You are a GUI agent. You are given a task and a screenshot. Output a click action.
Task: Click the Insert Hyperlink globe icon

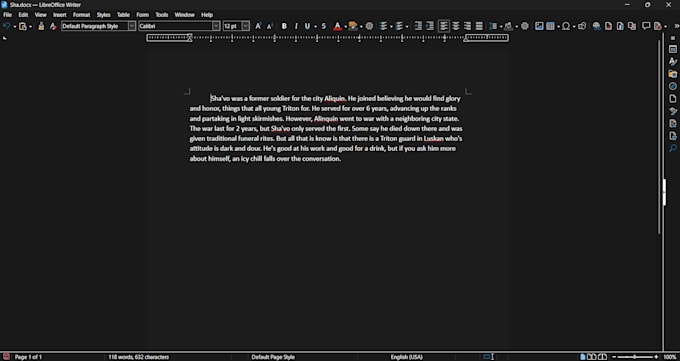tap(597, 26)
